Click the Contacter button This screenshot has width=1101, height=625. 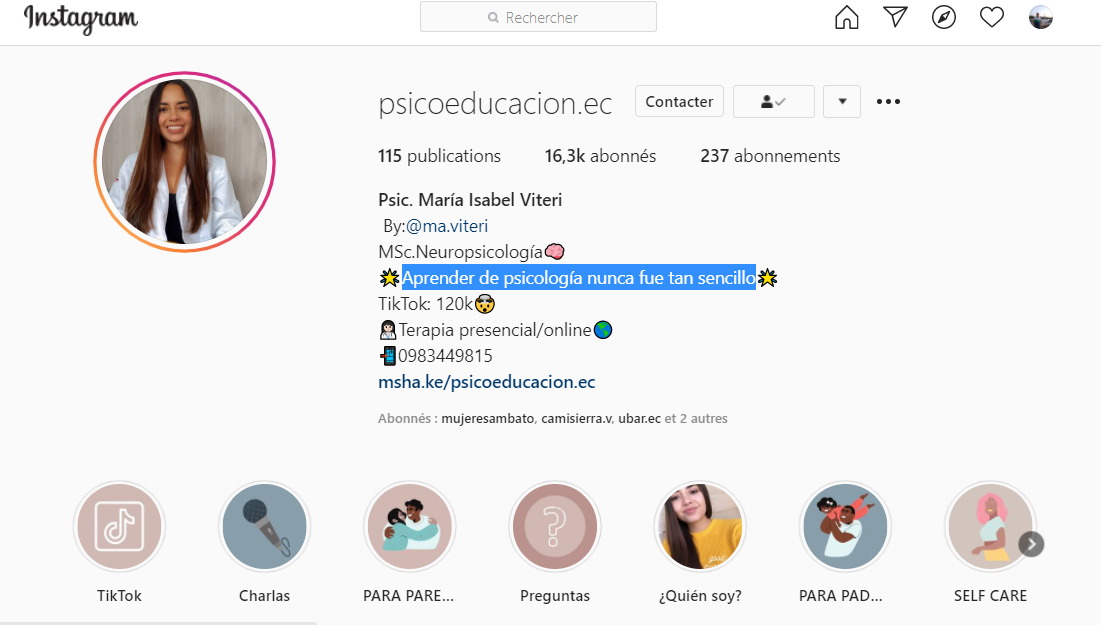coord(679,102)
